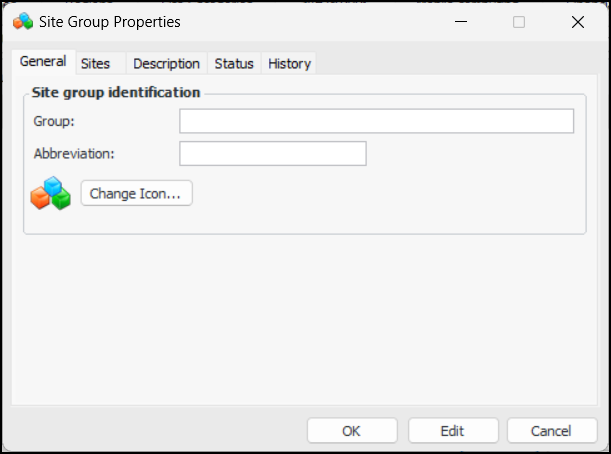
Task: Click the Abbreviation: field label
Action: (75, 154)
